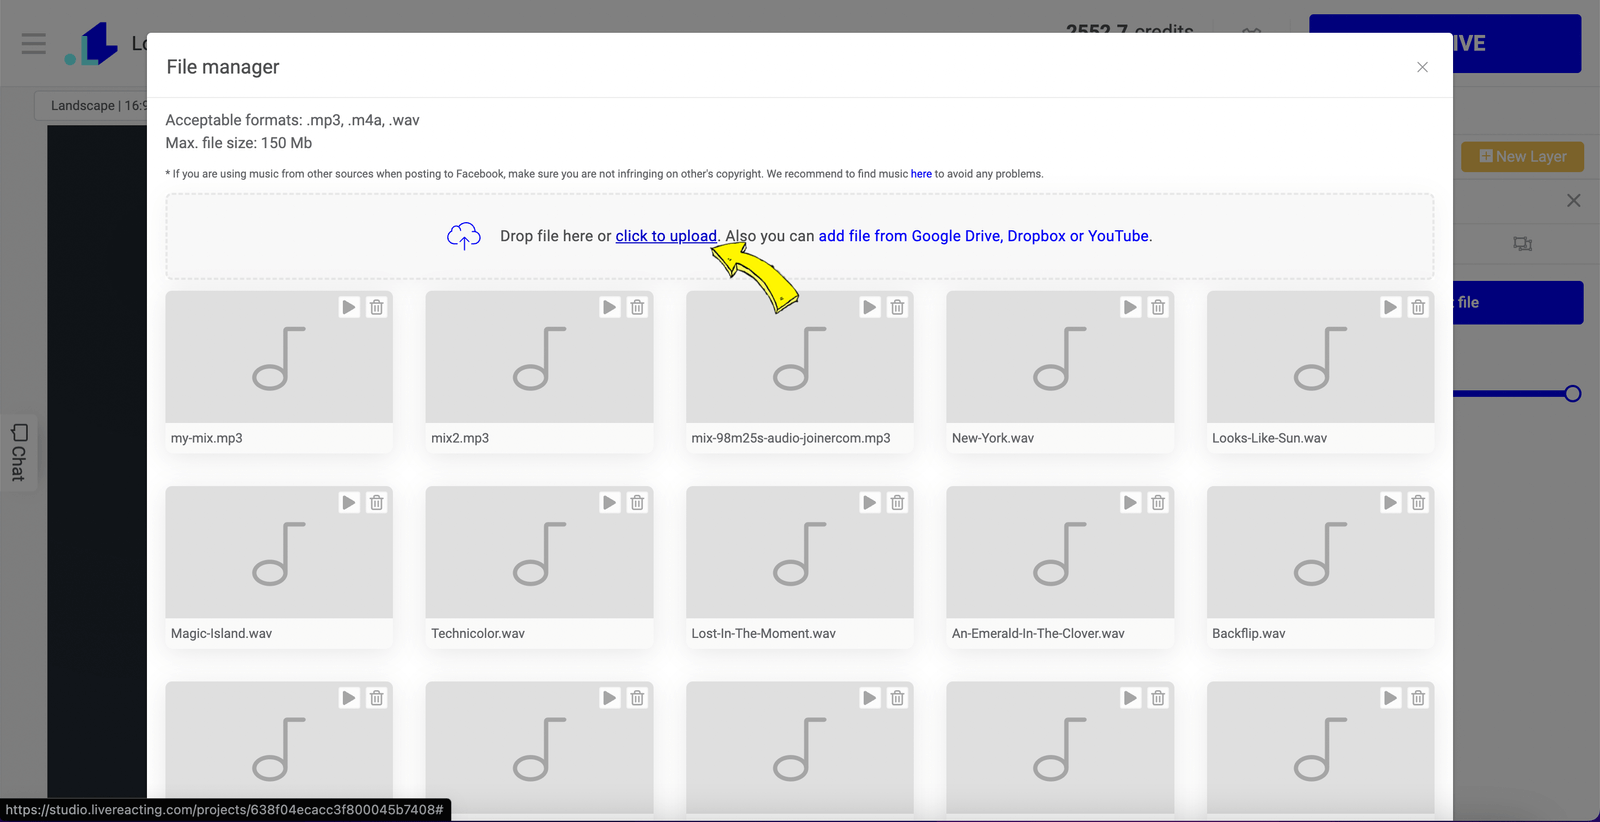Viewport: 1600px width, 822px height.
Task: Open the Landscape 16:9 format selector
Action: click(91, 106)
